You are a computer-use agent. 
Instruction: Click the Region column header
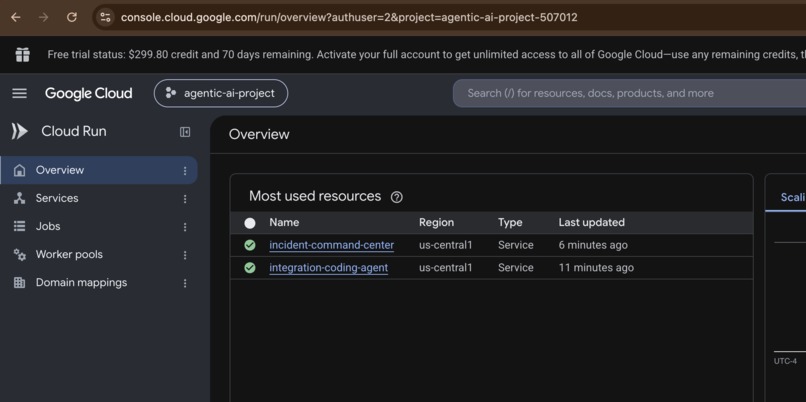pos(436,223)
